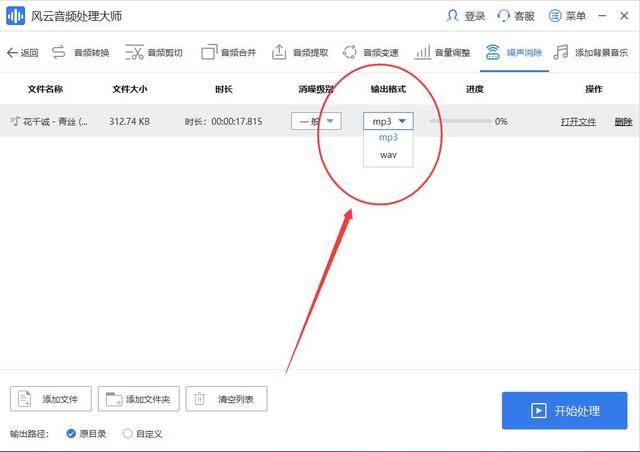
Task: Click the add background music (添加背景音乐) note icon
Action: [x=561, y=52]
